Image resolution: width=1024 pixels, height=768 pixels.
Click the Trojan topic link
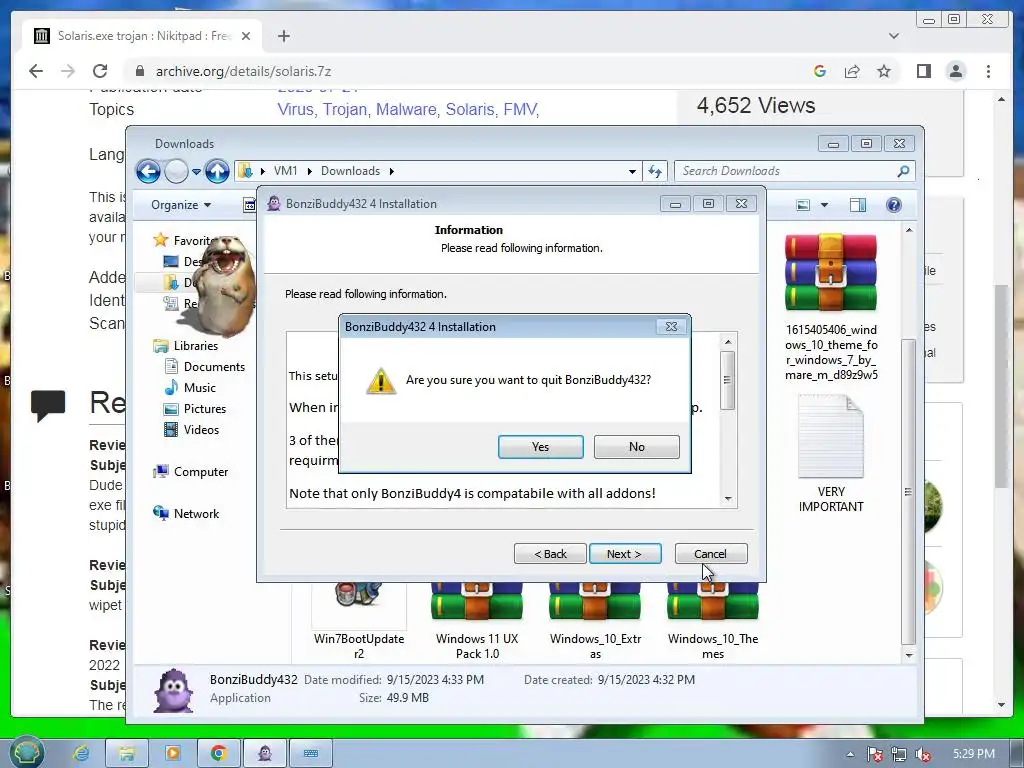pyautogui.click(x=345, y=109)
